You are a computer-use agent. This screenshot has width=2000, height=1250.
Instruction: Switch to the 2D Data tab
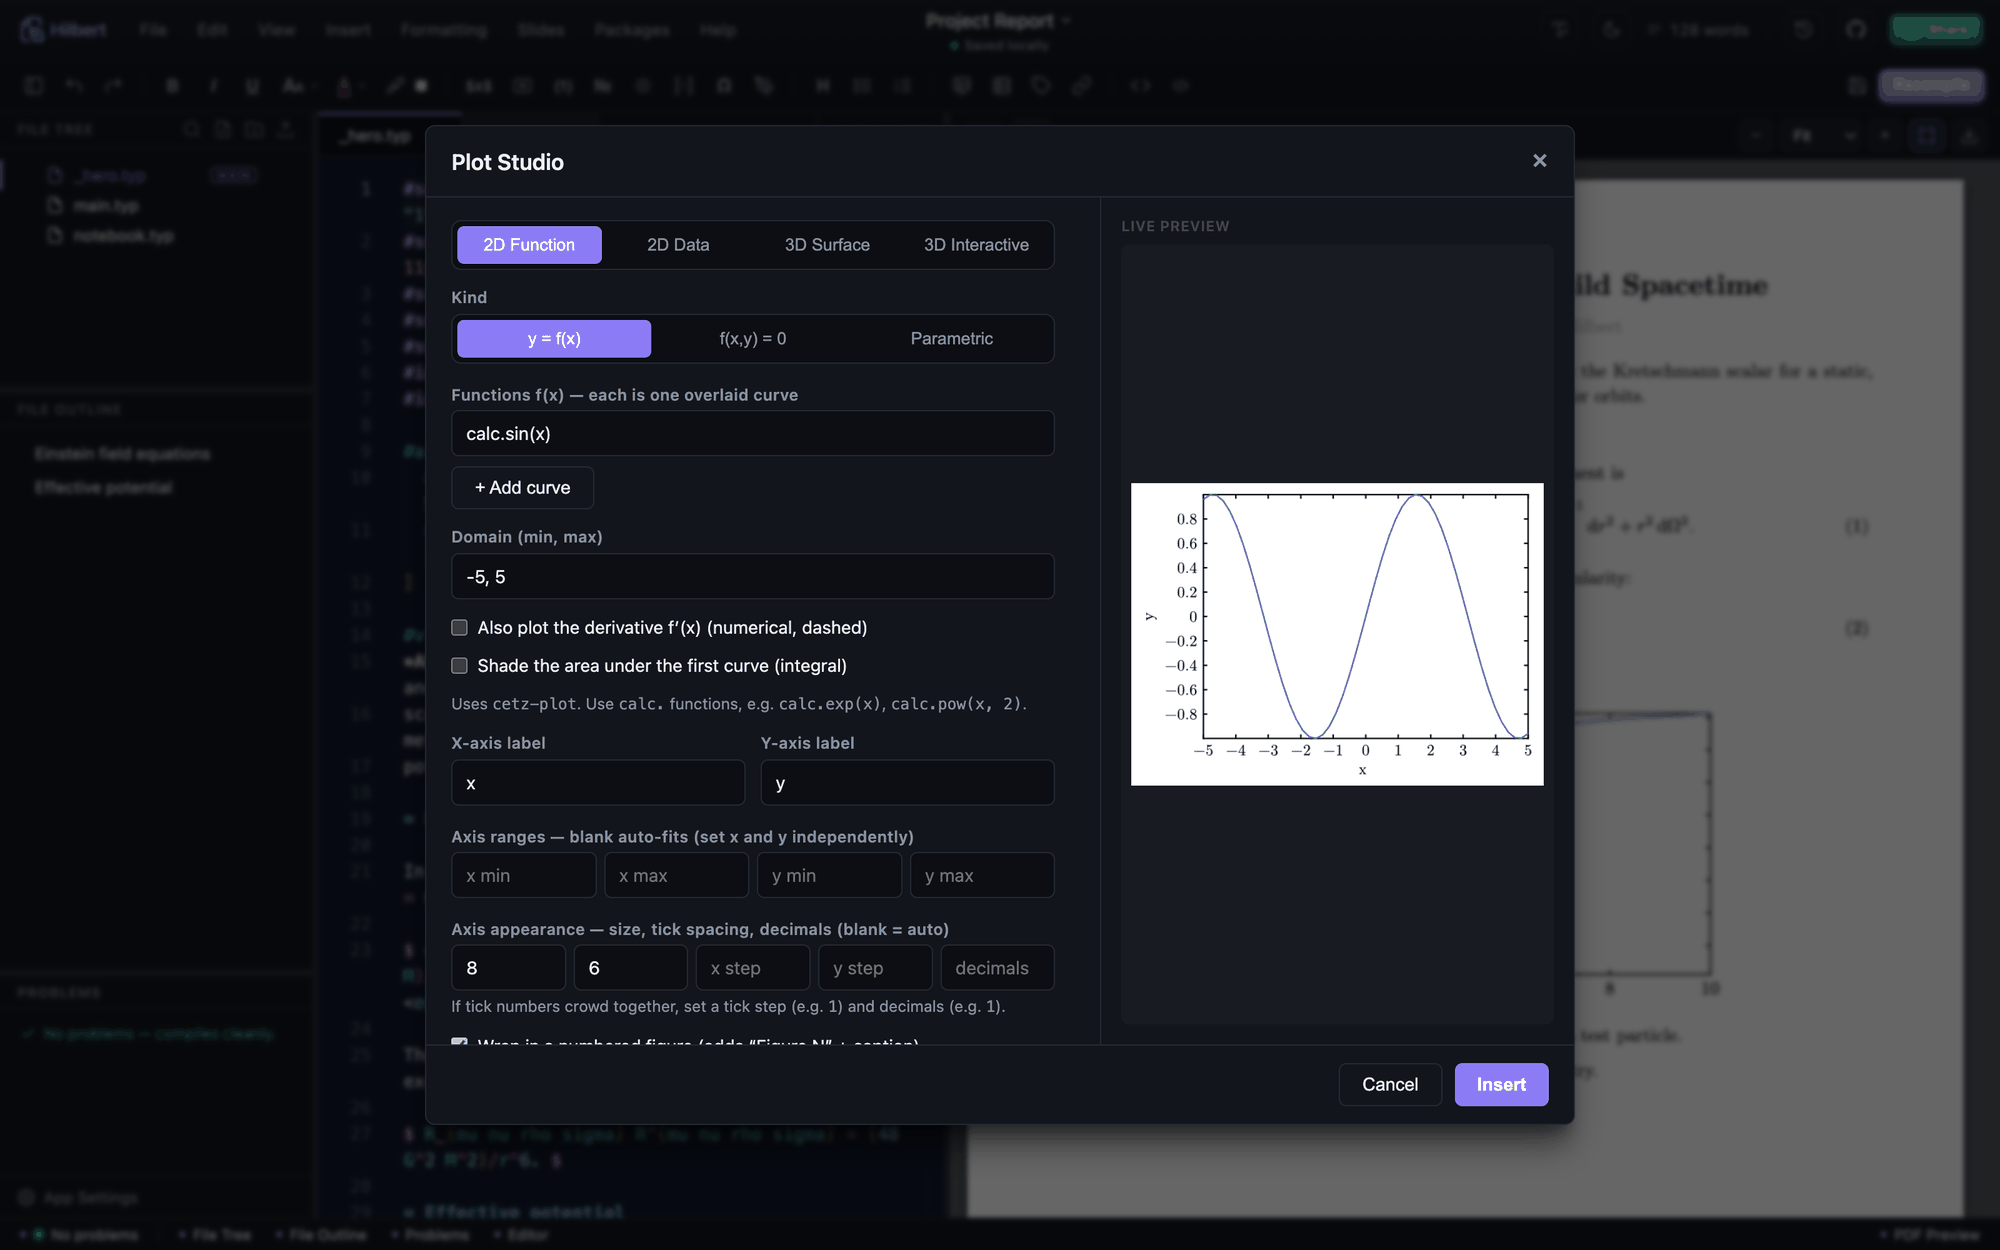pos(678,245)
